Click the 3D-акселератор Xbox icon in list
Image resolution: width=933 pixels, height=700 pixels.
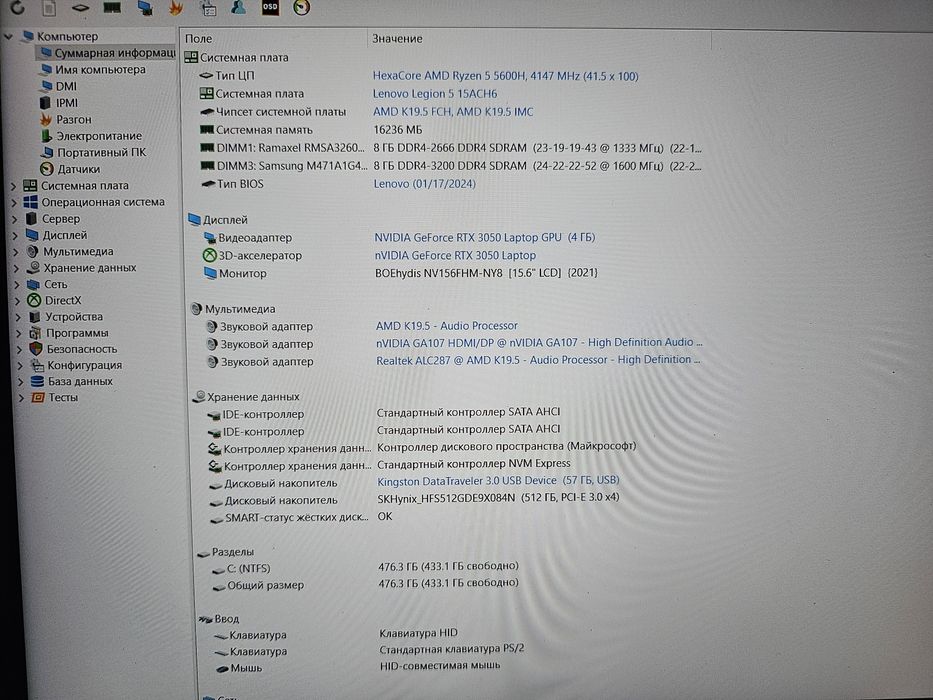click(209, 255)
